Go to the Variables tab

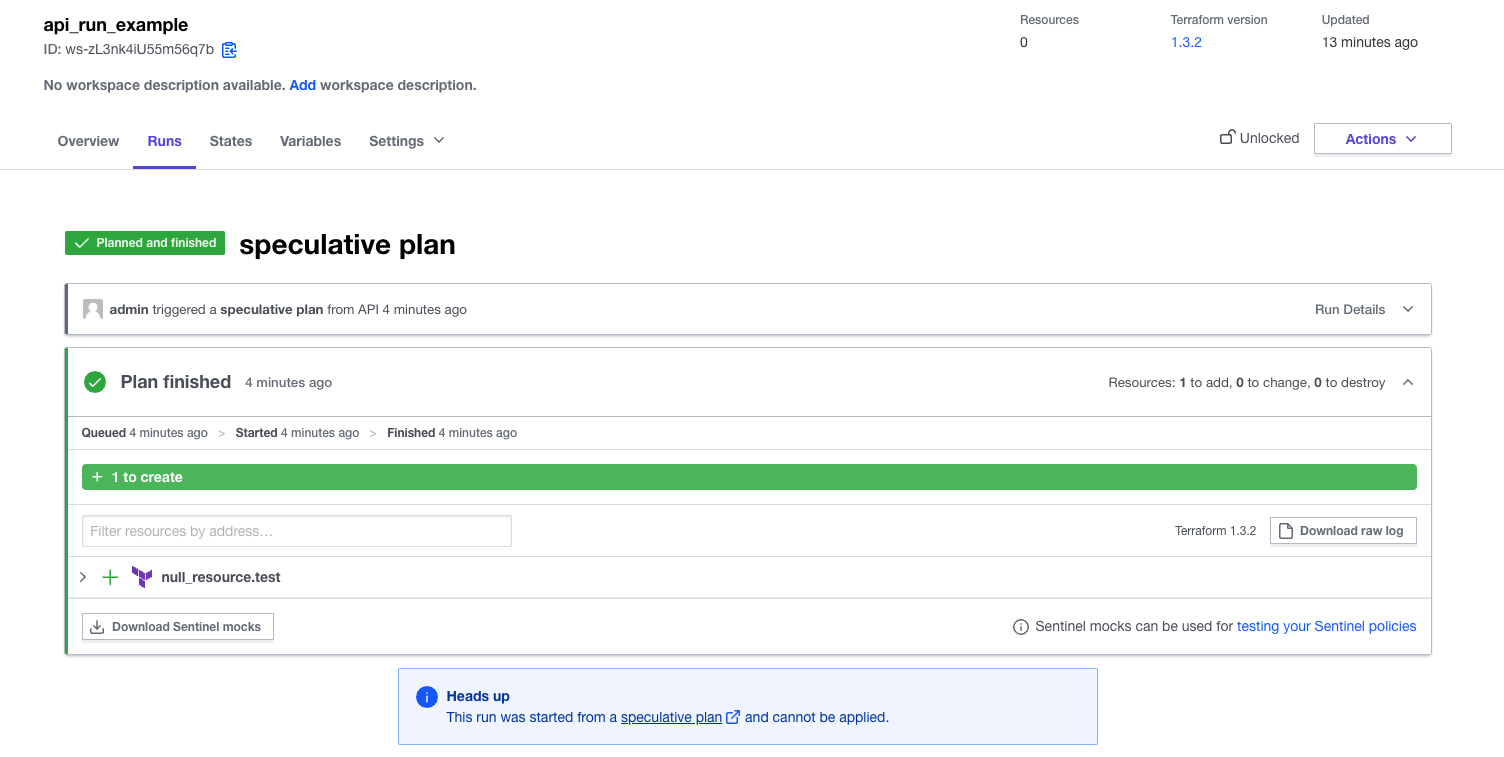click(x=310, y=141)
